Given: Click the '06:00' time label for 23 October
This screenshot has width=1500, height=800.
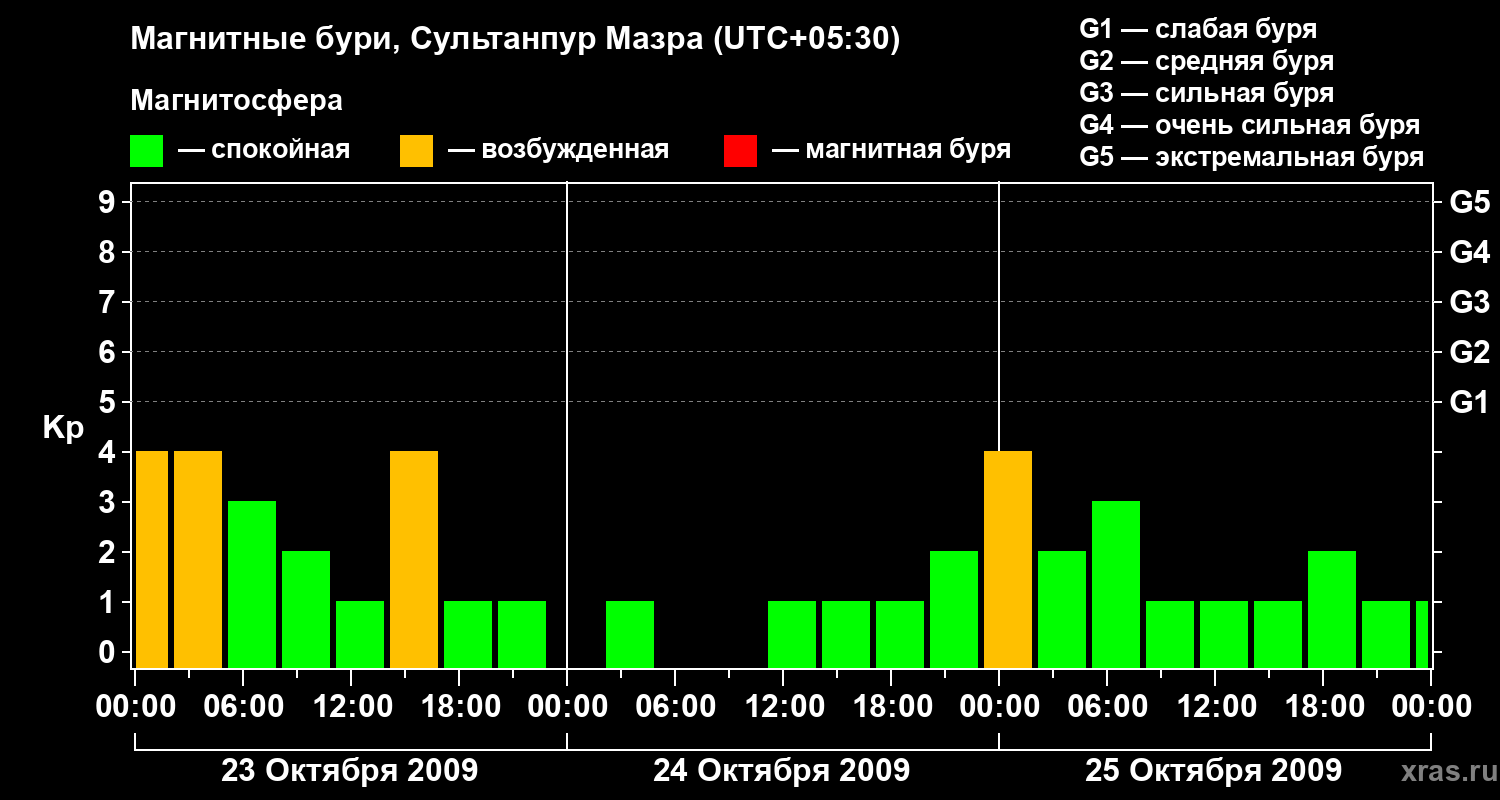Looking at the screenshot, I should (x=243, y=707).
